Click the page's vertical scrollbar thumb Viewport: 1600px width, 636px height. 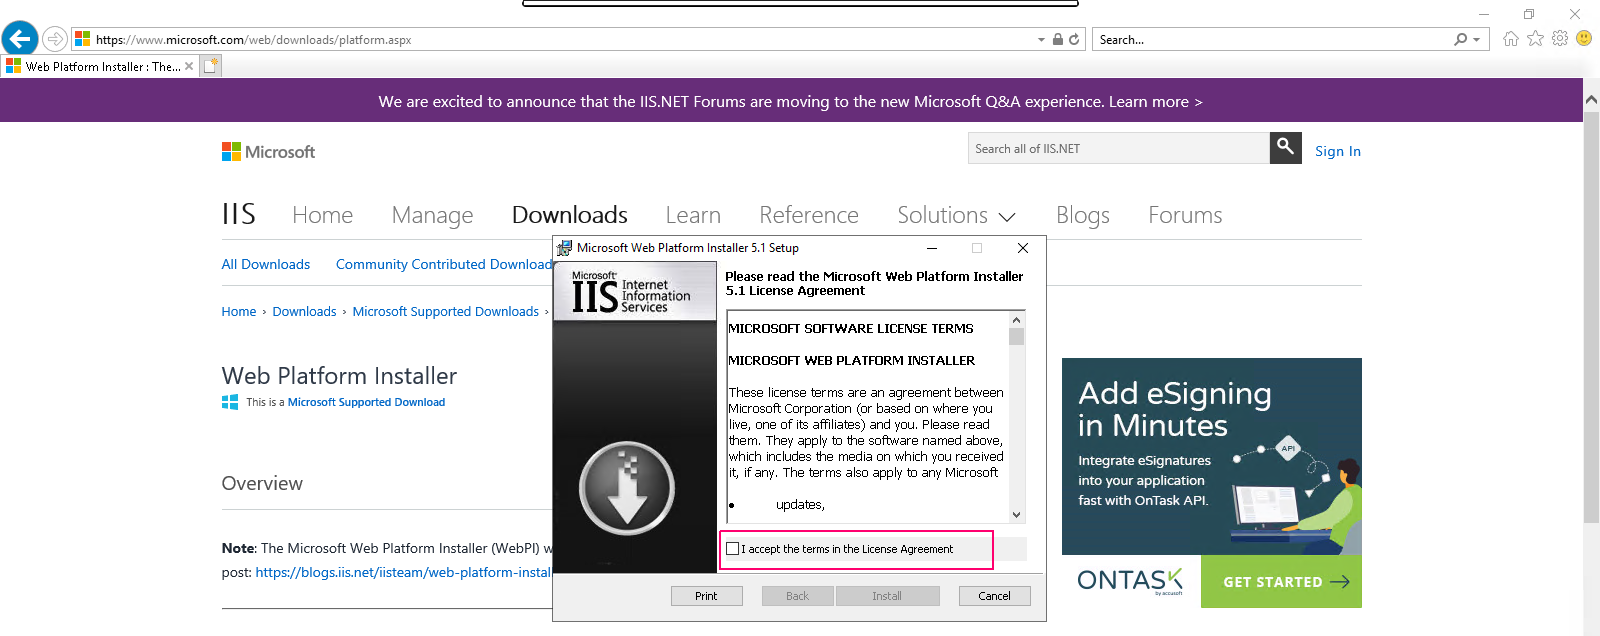pyautogui.click(x=1591, y=315)
